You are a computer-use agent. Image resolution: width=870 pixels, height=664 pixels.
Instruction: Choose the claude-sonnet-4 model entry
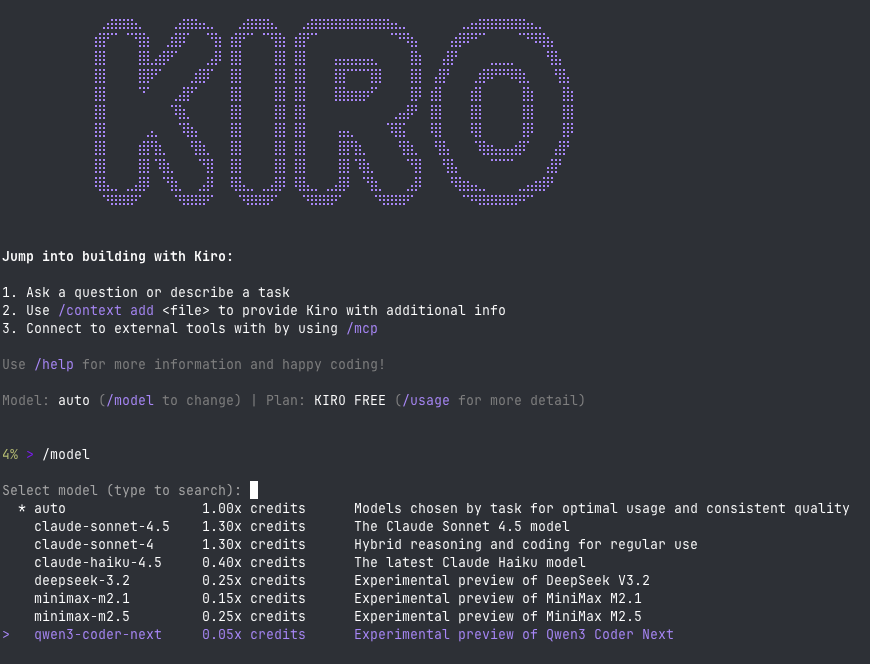click(x=94, y=545)
